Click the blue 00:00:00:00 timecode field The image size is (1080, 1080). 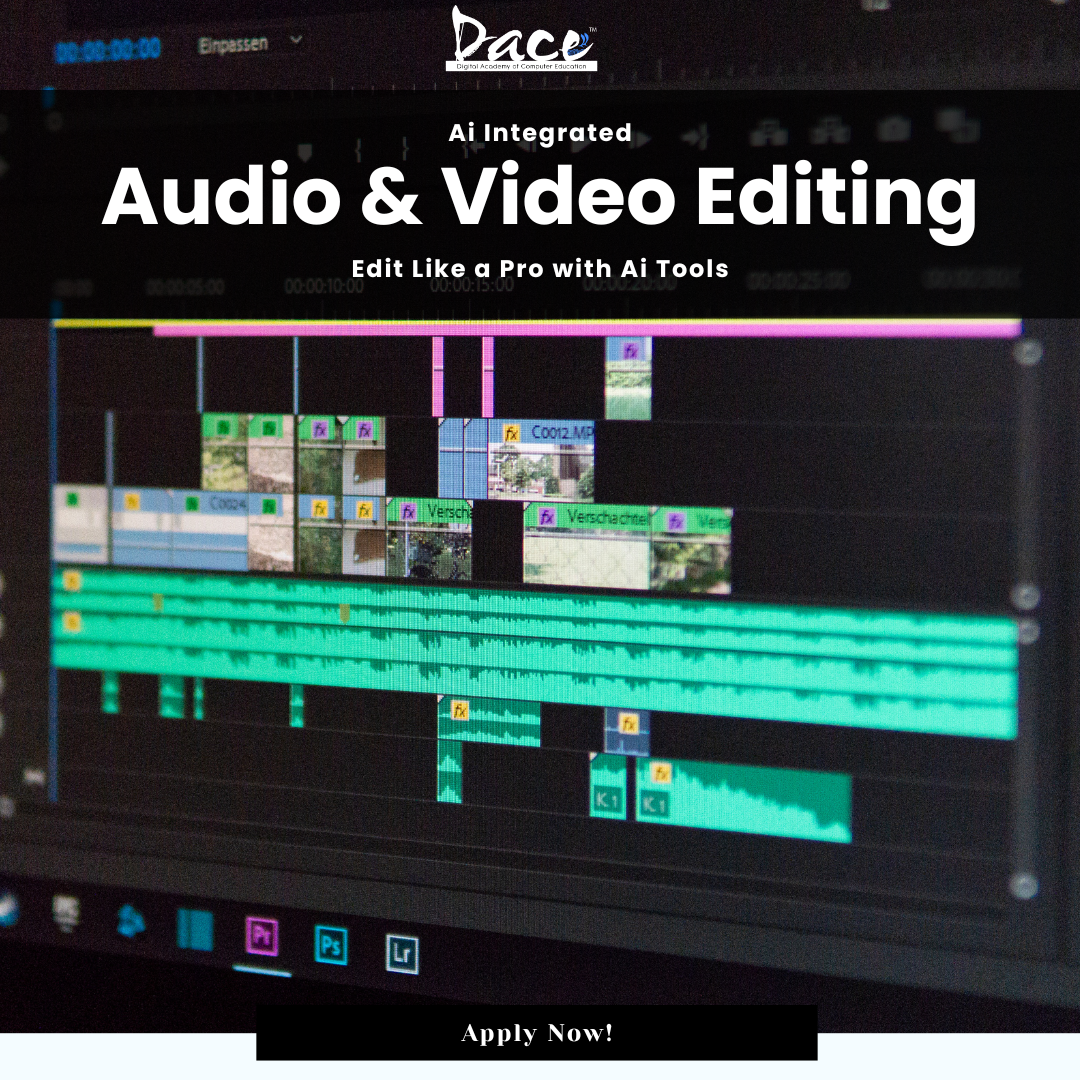click(107, 50)
